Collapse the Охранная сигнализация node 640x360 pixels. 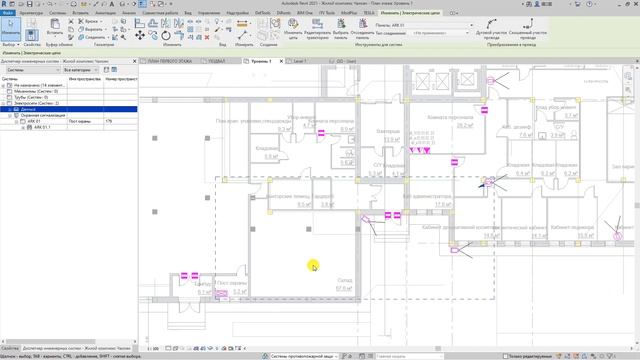(x=10, y=116)
